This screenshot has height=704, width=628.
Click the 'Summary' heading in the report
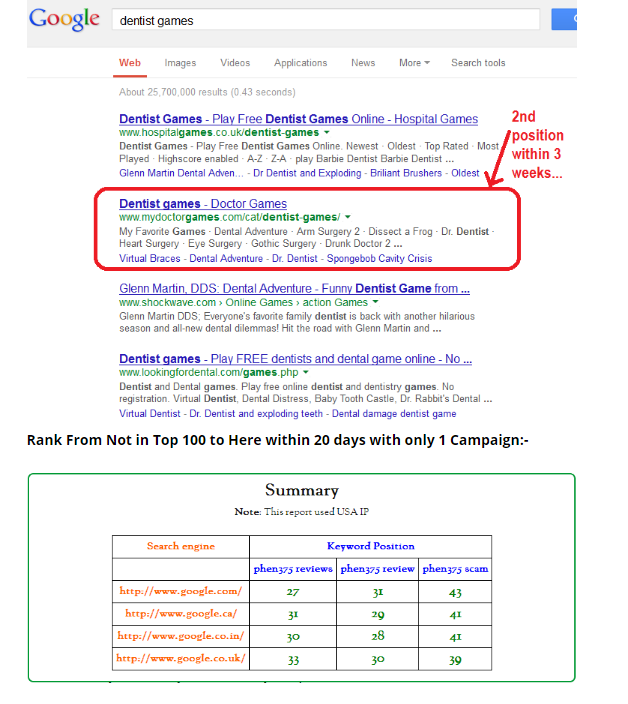tap(302, 490)
